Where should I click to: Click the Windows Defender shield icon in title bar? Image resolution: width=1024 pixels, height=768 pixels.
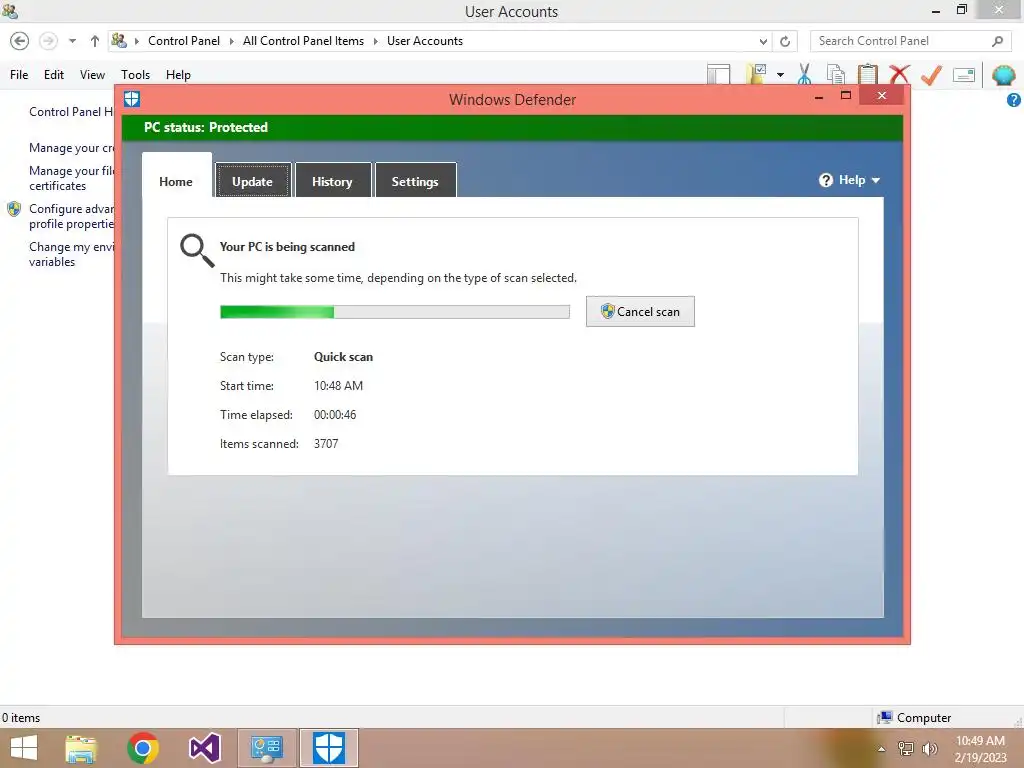[x=132, y=99]
